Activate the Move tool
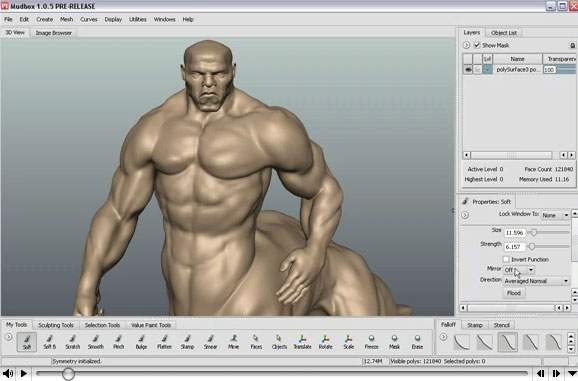Screen dimensions: 578x381 click(x=233, y=342)
